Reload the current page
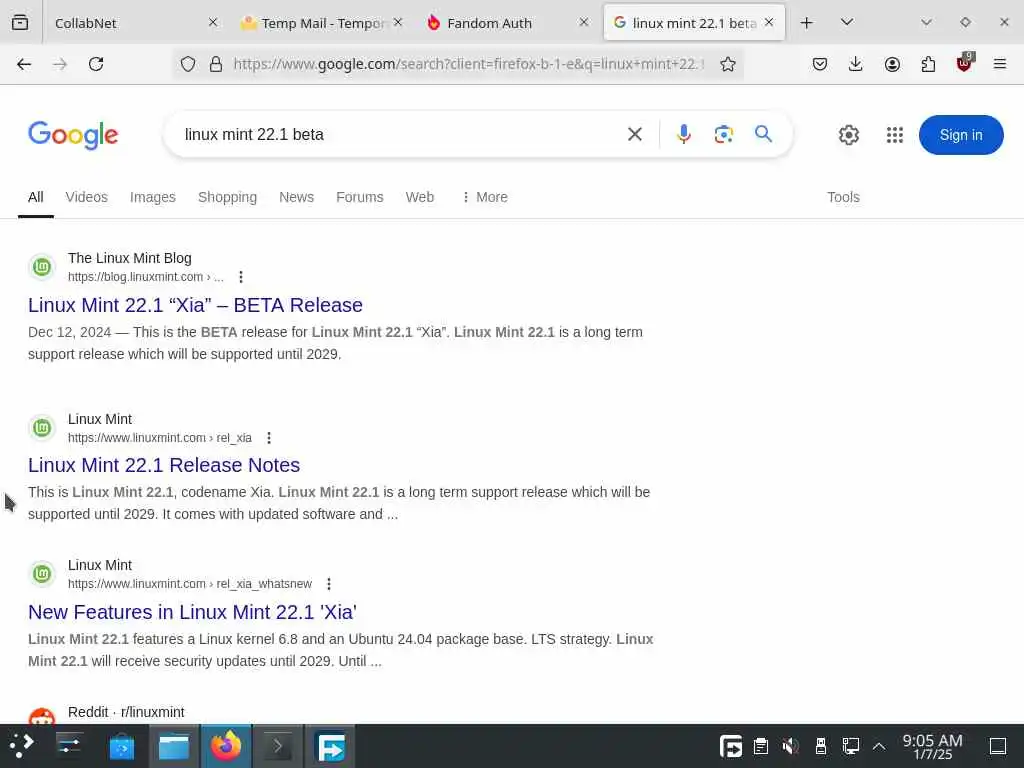Image resolution: width=1024 pixels, height=768 pixels. point(96,64)
